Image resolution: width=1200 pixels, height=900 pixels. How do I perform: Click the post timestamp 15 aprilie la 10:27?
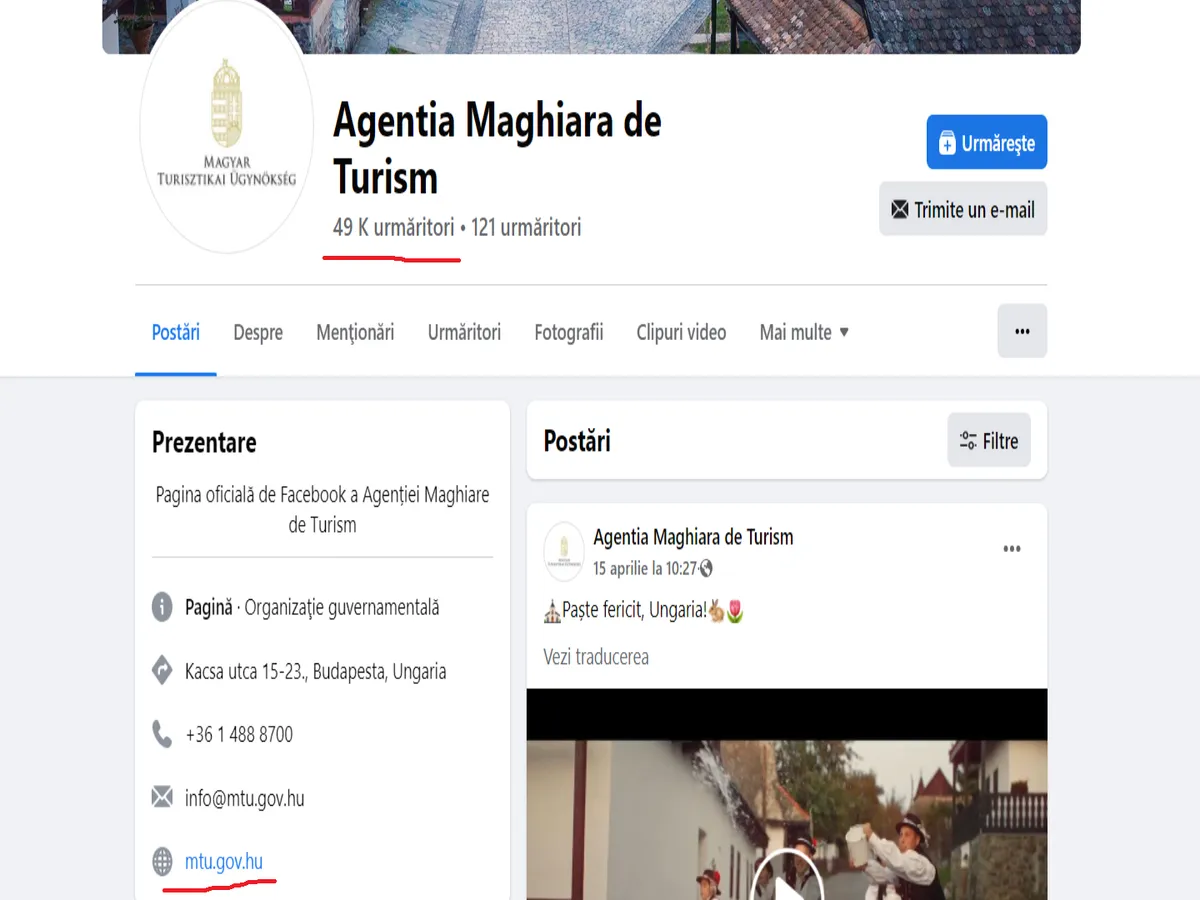(645, 568)
